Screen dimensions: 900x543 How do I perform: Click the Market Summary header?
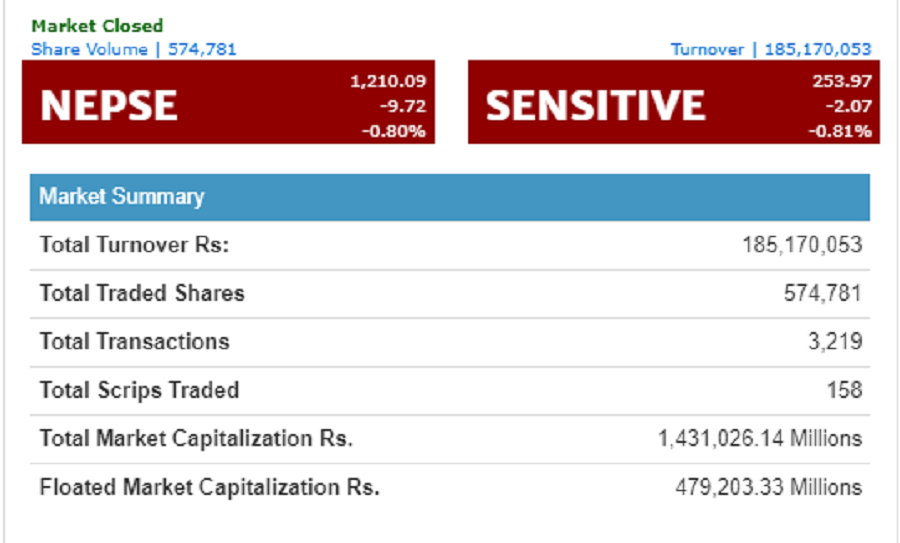(450, 197)
